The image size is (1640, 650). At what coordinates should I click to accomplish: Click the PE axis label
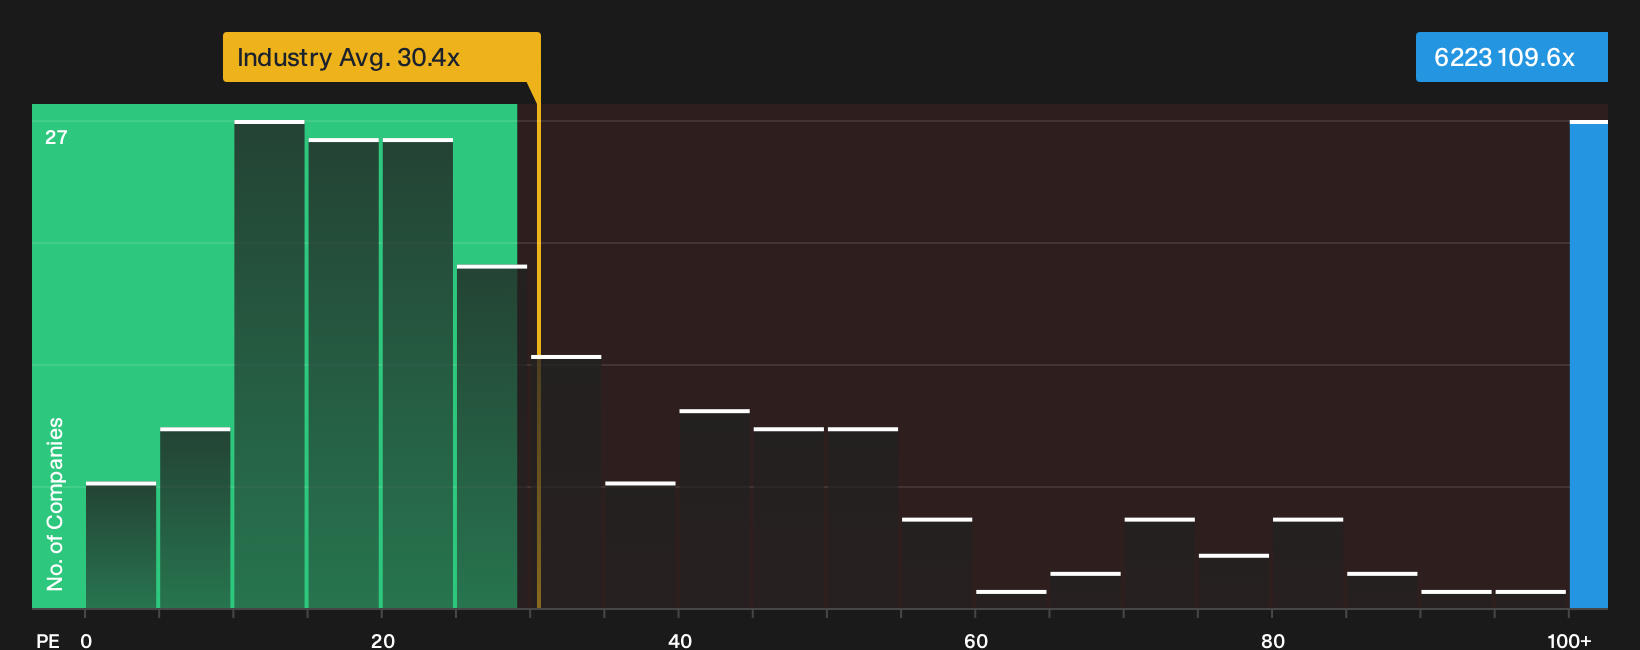(48, 640)
